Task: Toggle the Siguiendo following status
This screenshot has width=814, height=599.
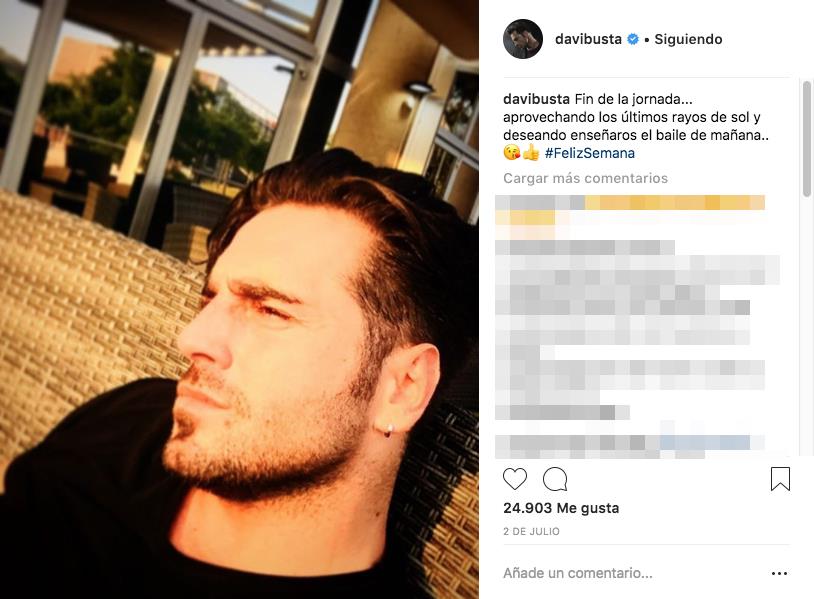Action: [x=688, y=39]
